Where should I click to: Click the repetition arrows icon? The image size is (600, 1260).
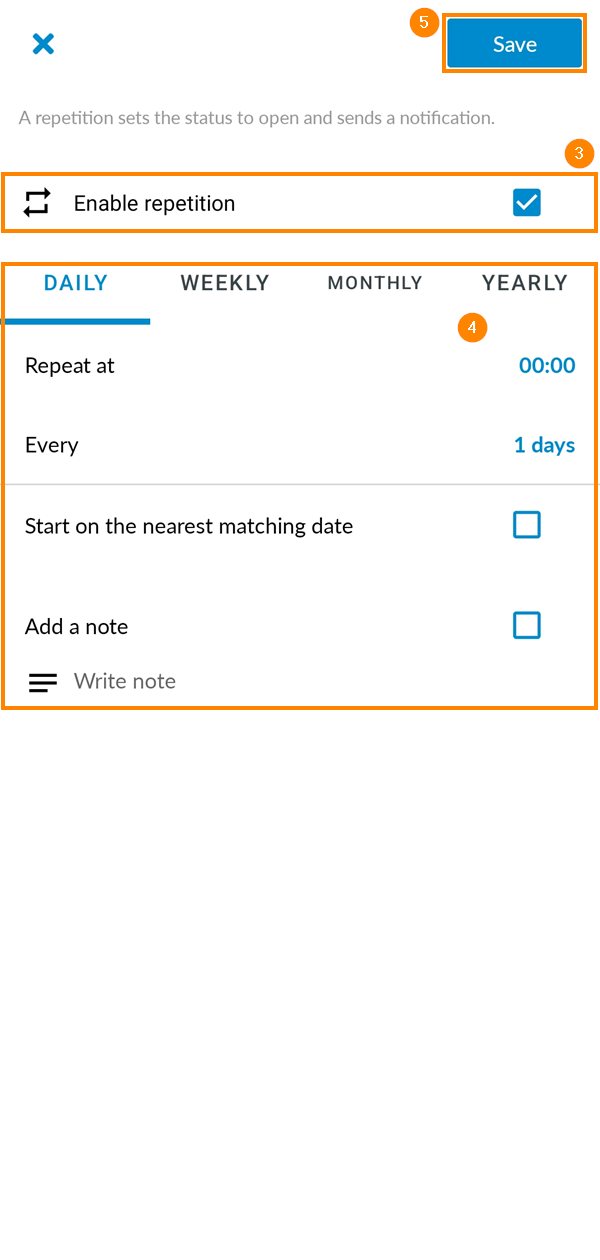click(x=37, y=203)
